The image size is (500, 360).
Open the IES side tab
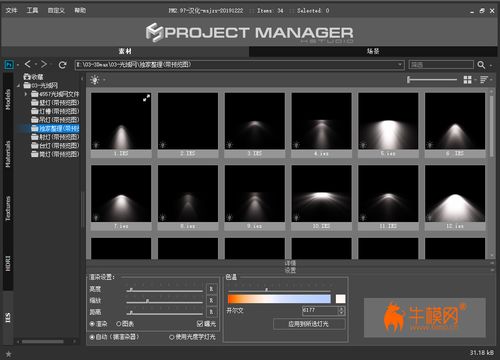point(8,318)
